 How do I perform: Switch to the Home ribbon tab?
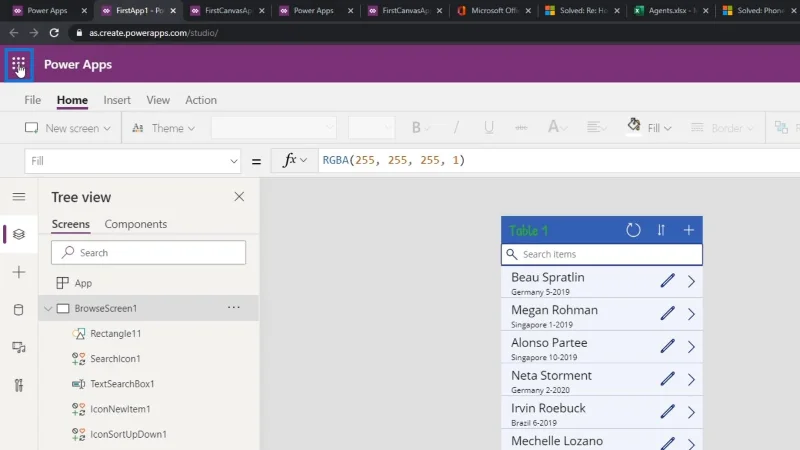coord(72,100)
